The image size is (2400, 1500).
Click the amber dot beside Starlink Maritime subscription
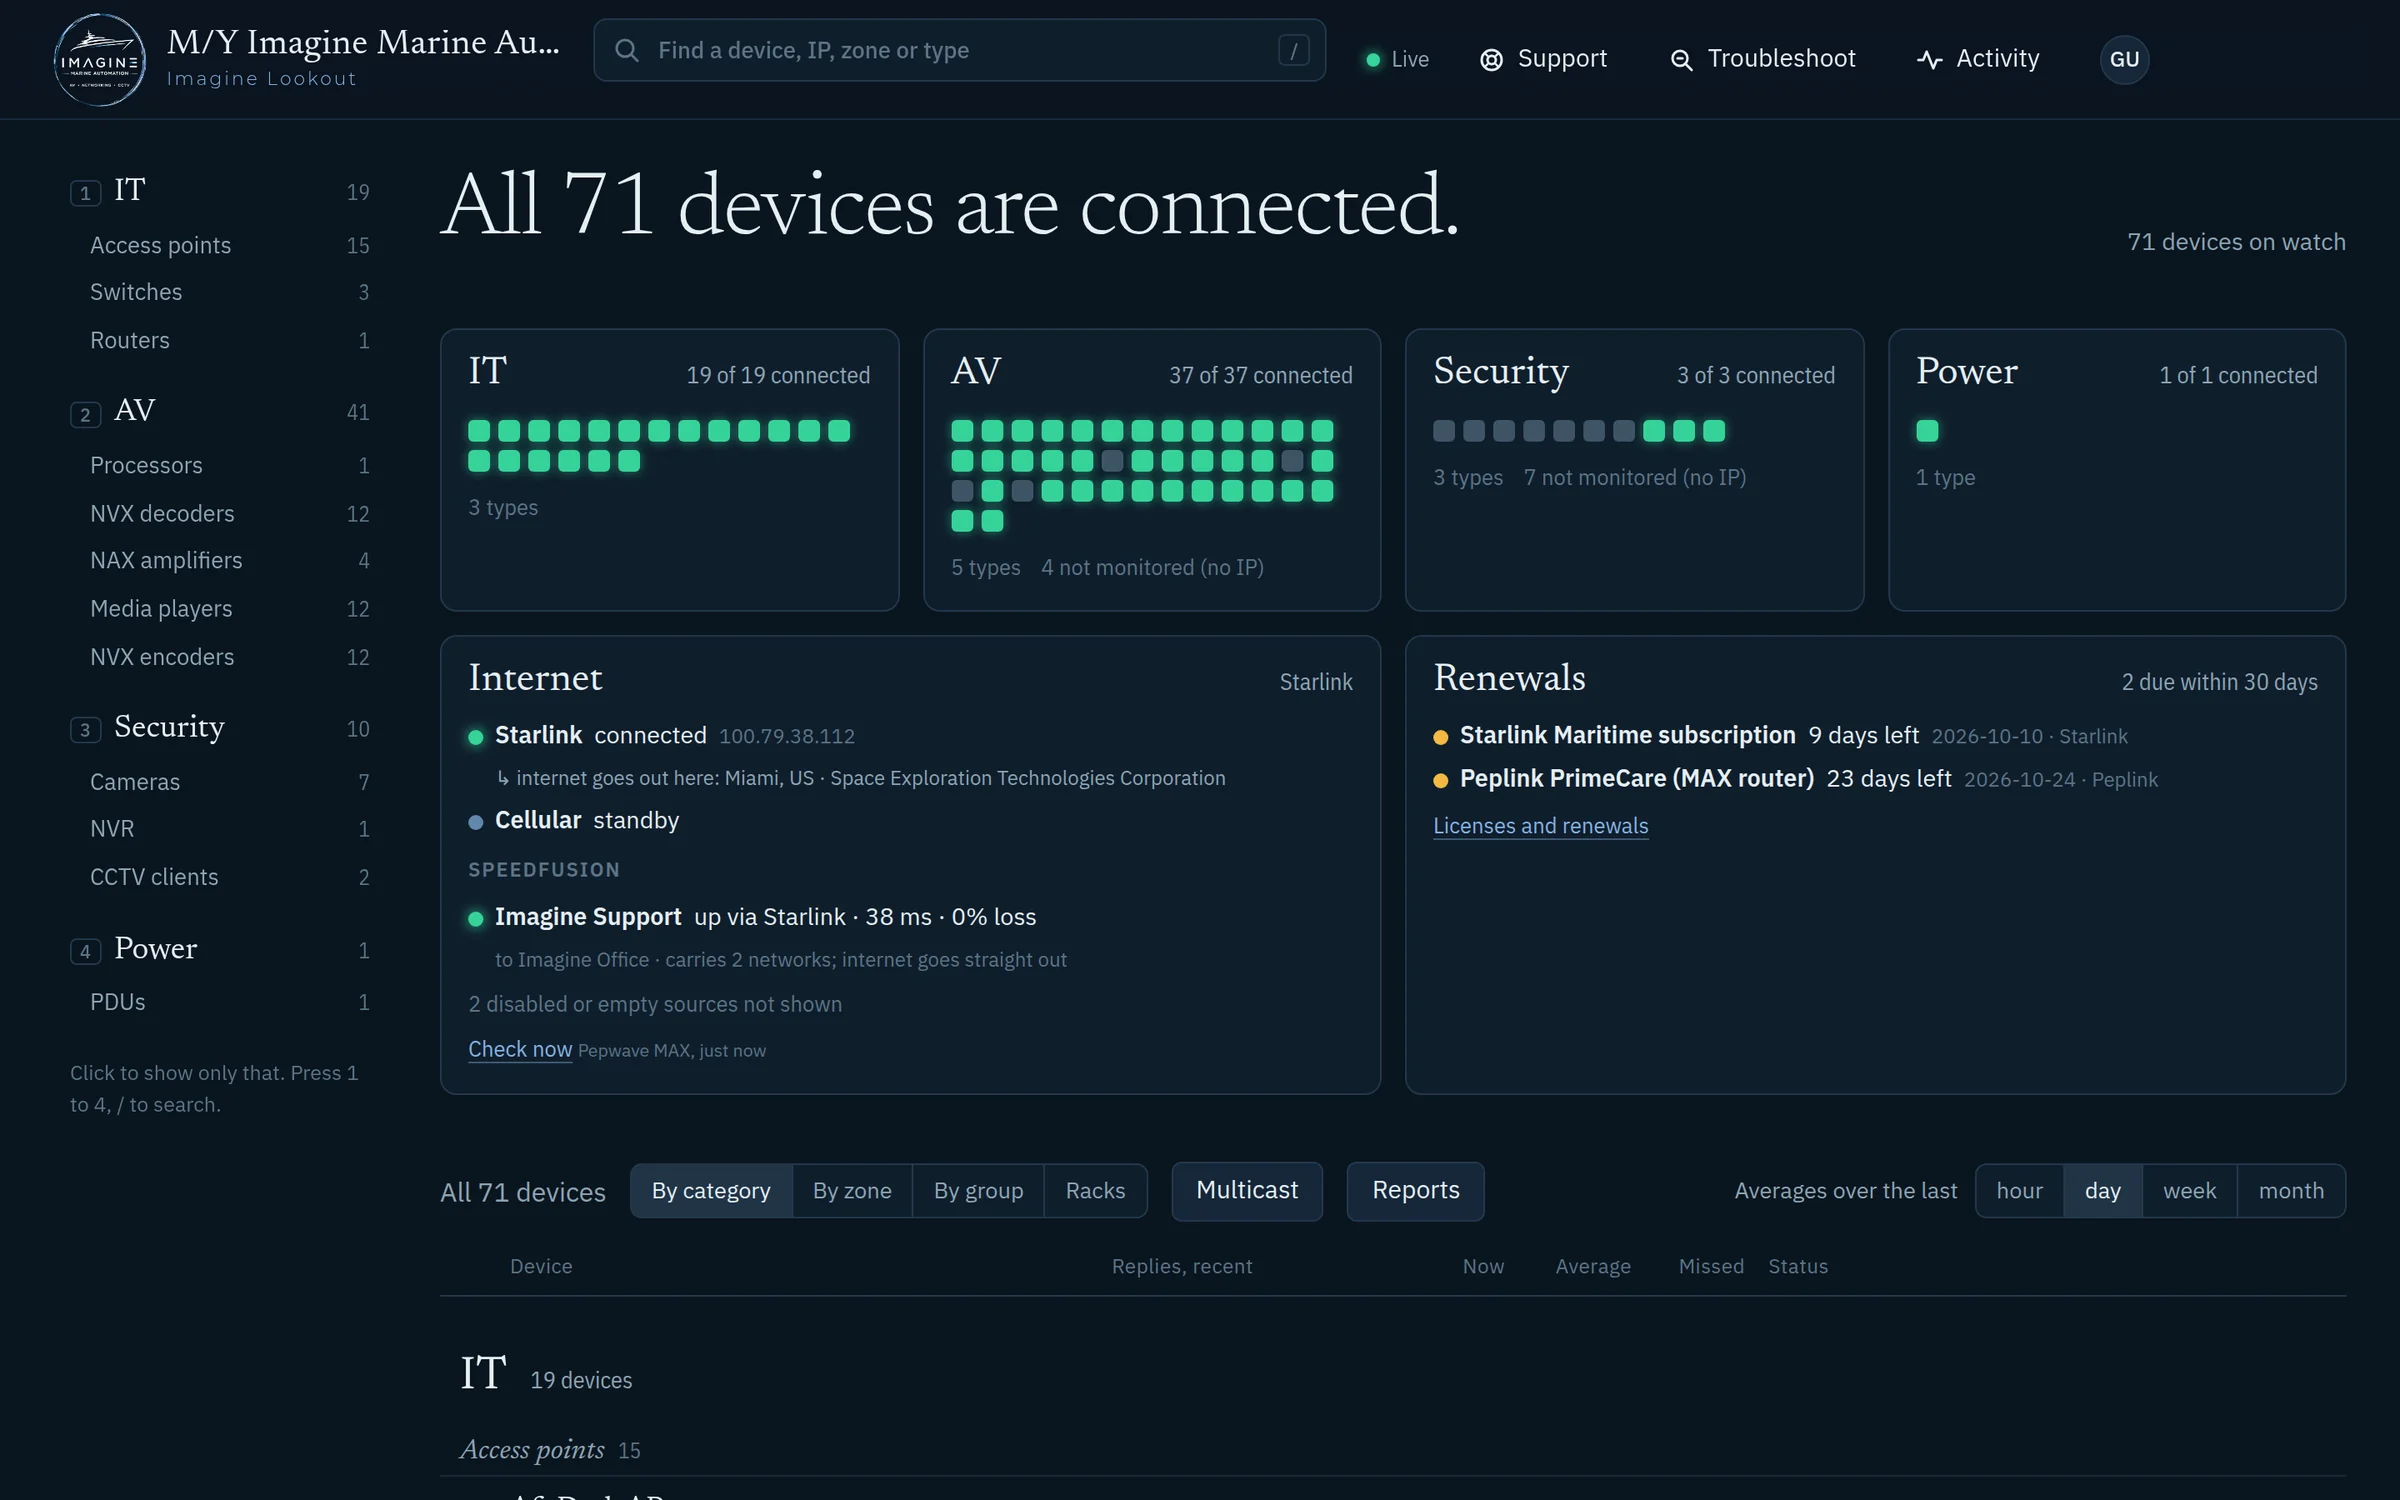[x=1441, y=737]
